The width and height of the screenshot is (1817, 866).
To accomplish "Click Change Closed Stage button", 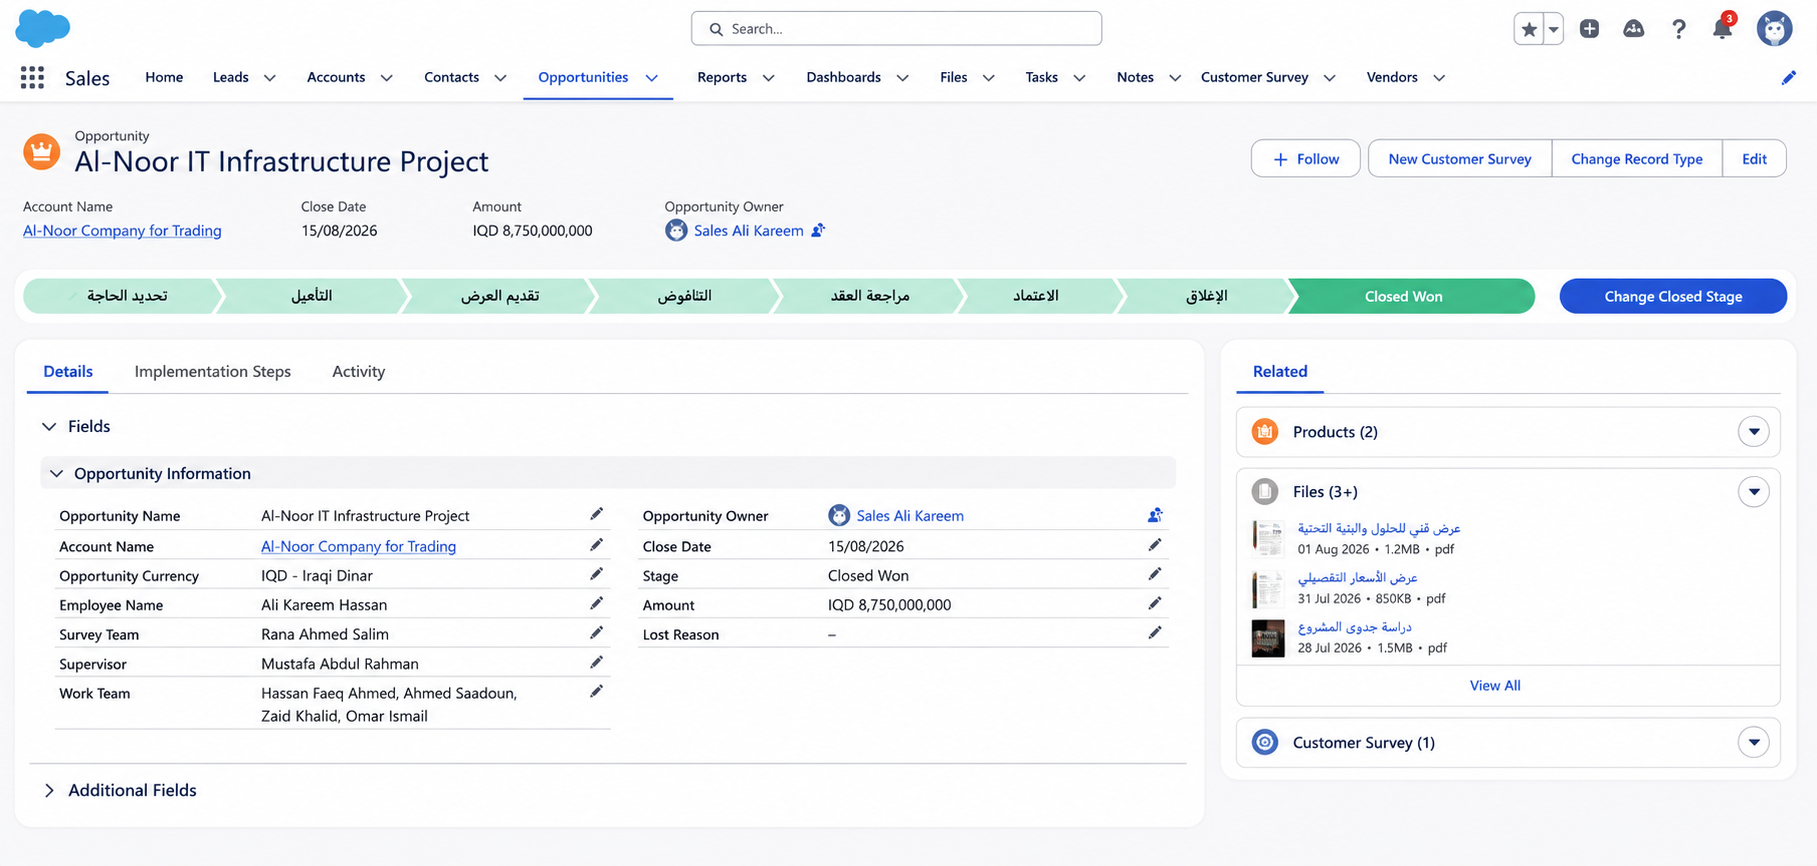I will tap(1673, 296).
